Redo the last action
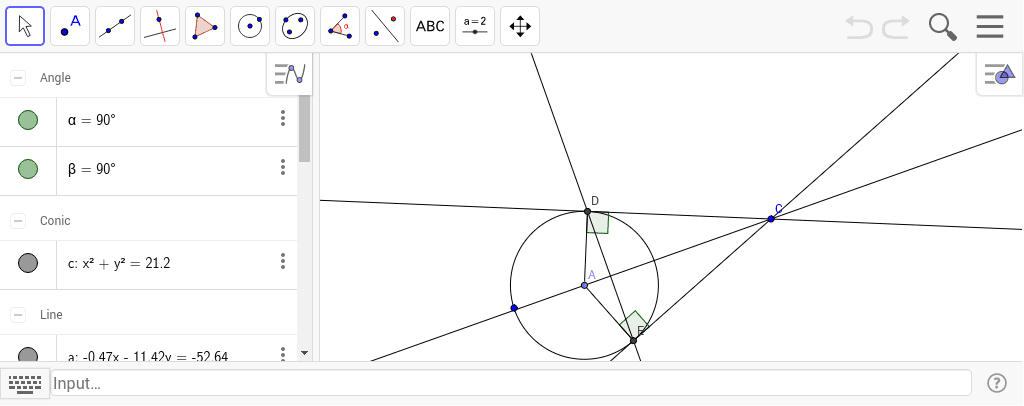Image resolution: width=1024 pixels, height=406 pixels. (896, 27)
